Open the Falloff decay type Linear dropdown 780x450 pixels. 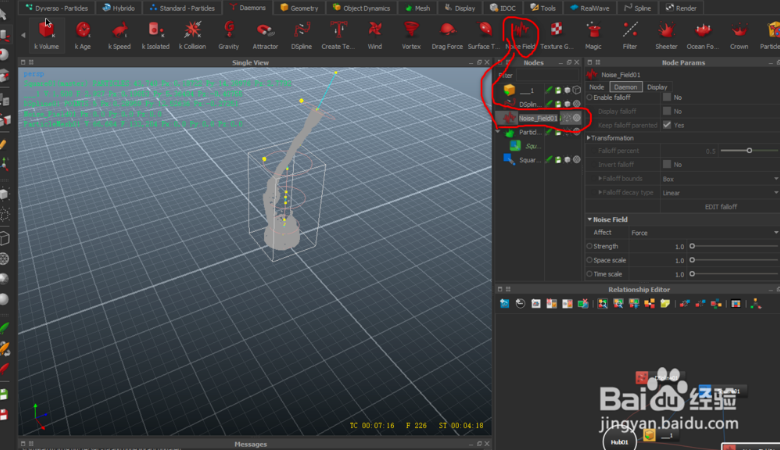pyautogui.click(x=719, y=192)
